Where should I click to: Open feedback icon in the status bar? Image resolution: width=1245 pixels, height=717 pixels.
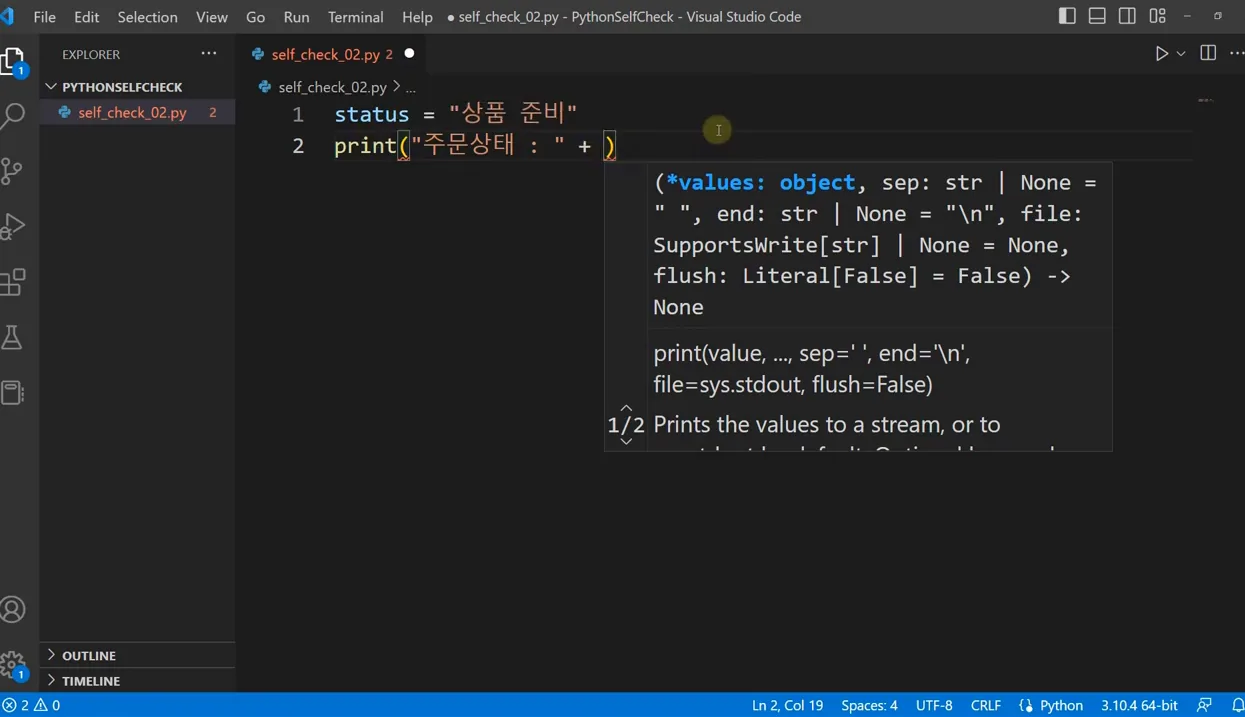click(1204, 705)
